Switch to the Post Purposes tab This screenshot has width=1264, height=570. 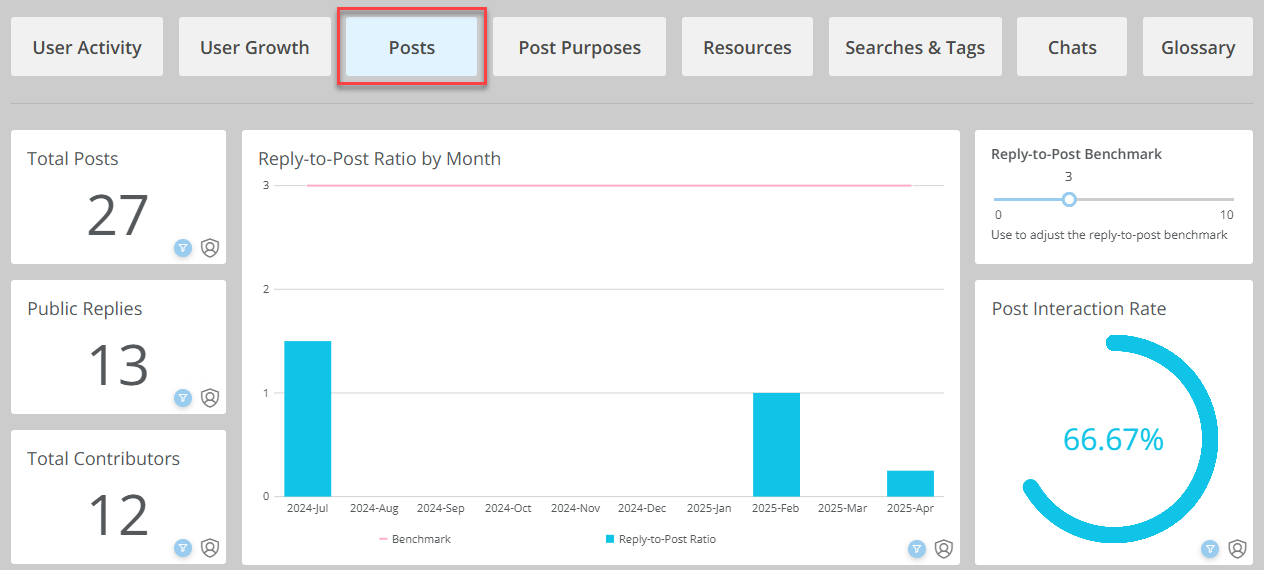[x=580, y=47]
